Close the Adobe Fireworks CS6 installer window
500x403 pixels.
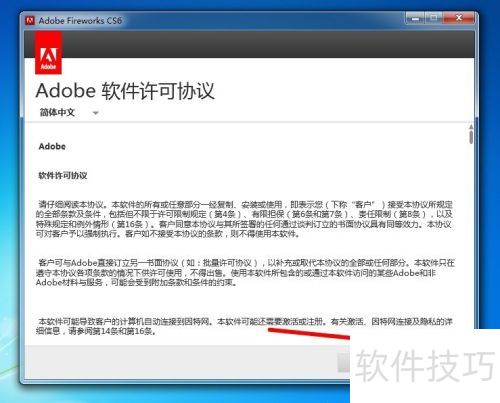459,18
